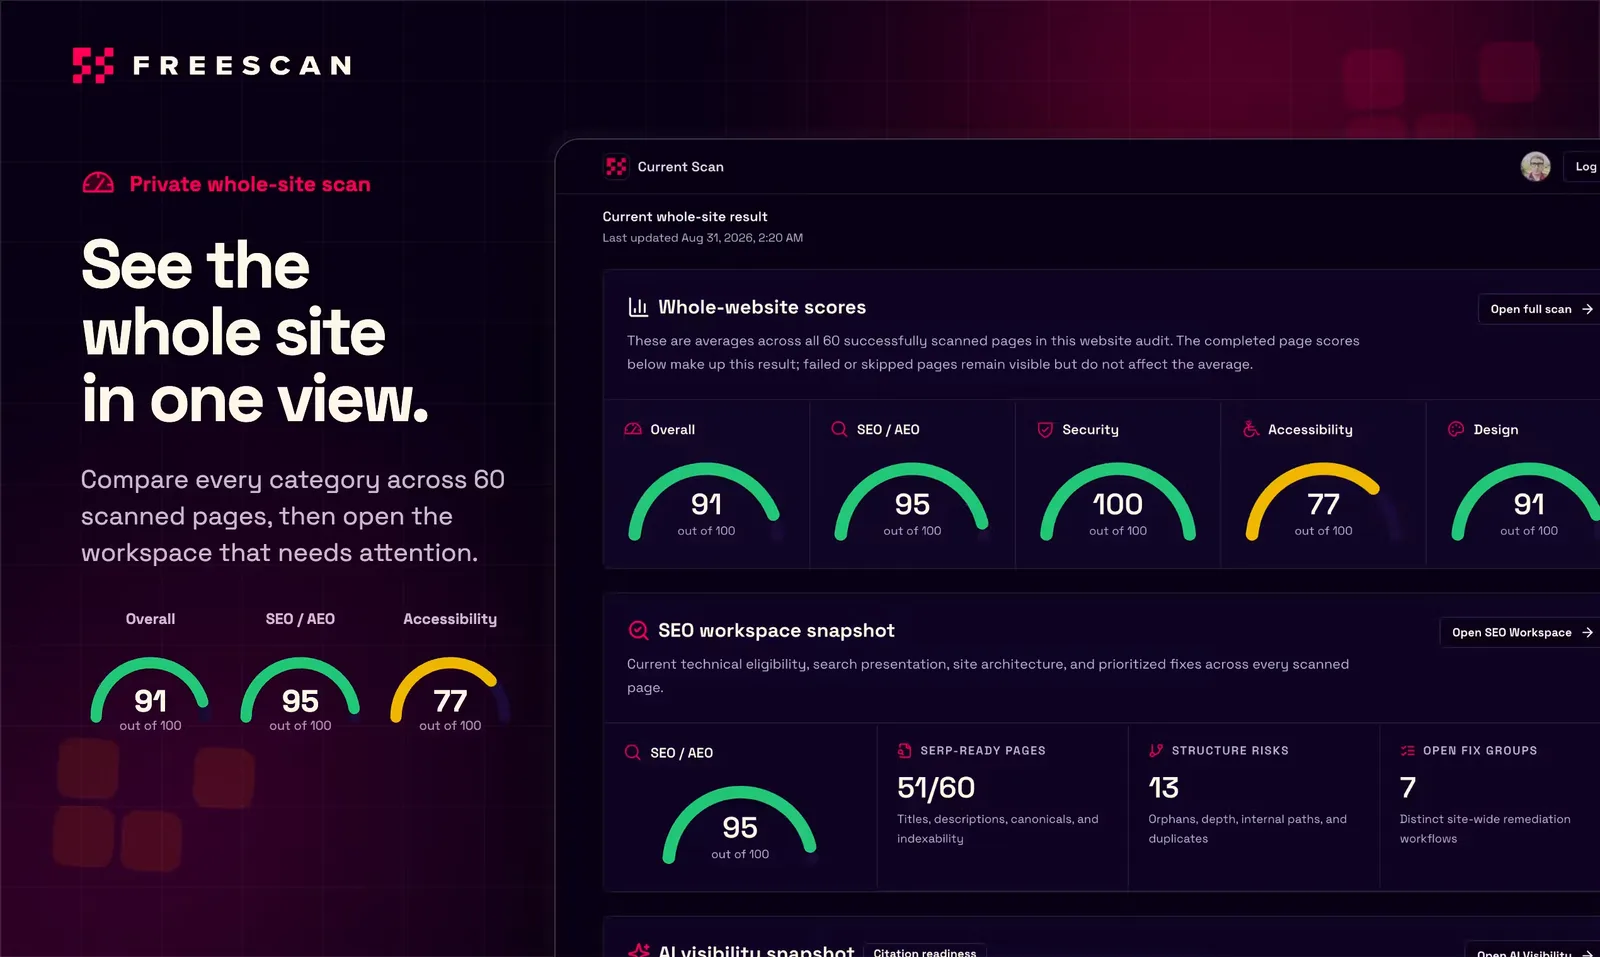Click the Overall 91 gauge under the hero paragraph
1600x957 pixels.
tap(150, 695)
